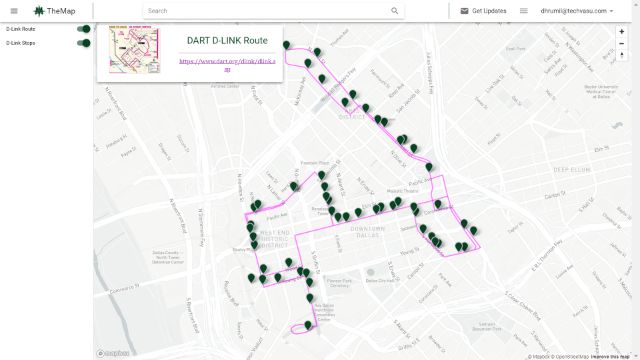Click the Get Updates envelope icon
The image size is (640, 360).
click(x=464, y=11)
